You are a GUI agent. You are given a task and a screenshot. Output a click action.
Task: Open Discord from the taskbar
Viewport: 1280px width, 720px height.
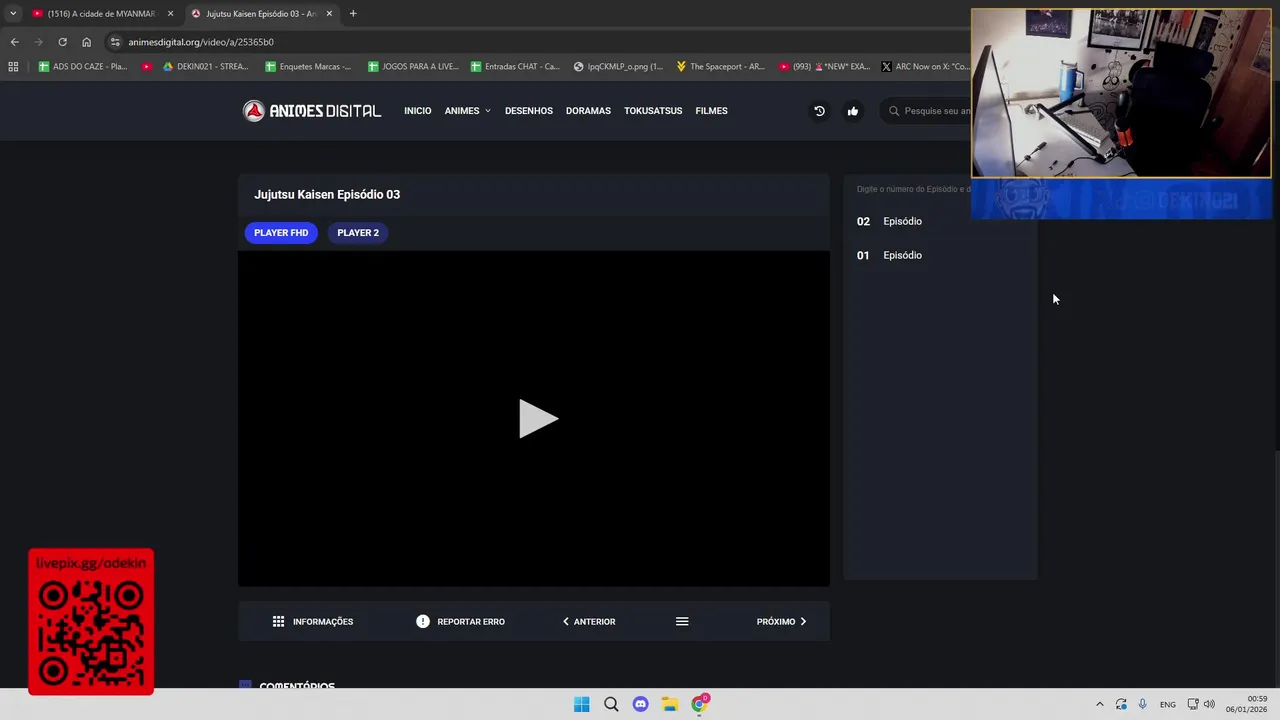click(x=640, y=704)
